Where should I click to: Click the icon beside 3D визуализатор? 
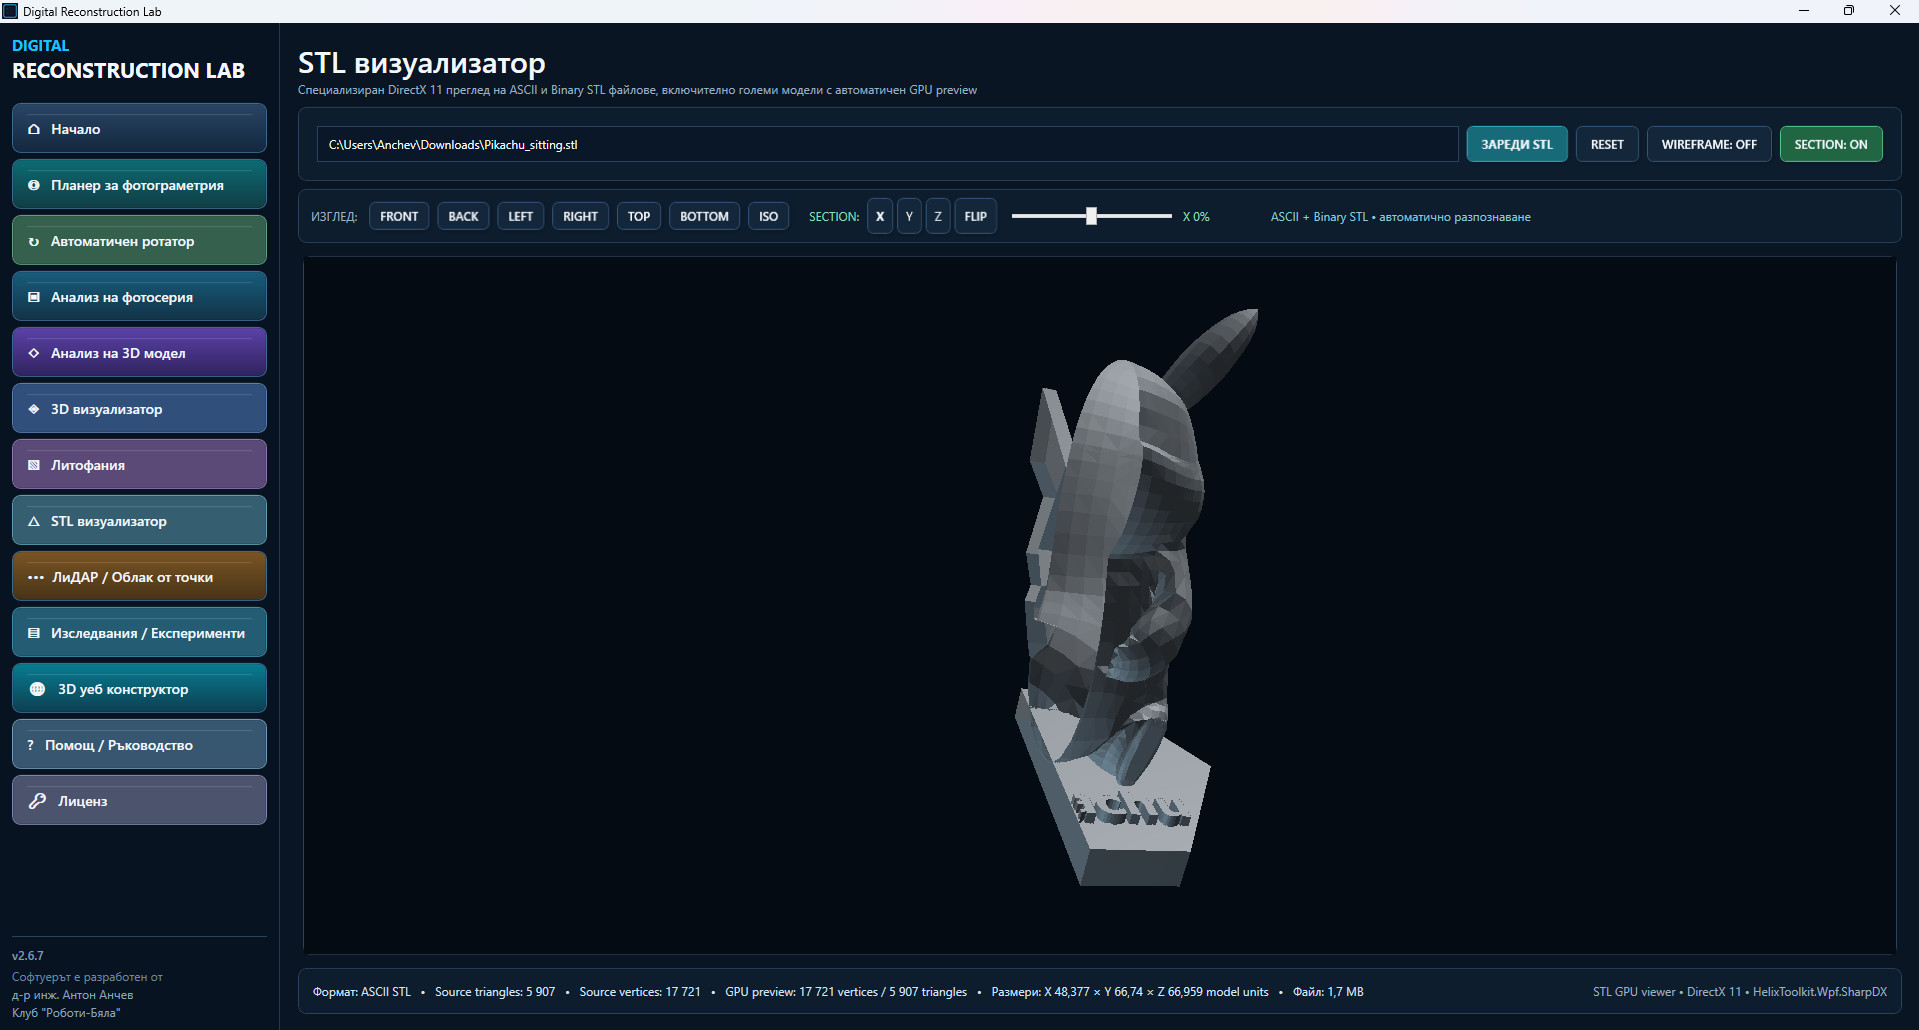pos(34,409)
